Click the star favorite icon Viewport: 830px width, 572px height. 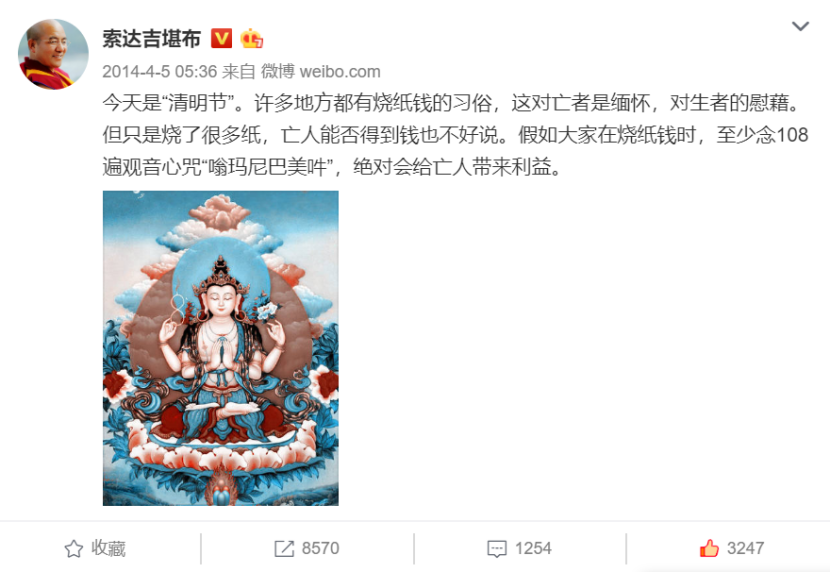coord(74,549)
